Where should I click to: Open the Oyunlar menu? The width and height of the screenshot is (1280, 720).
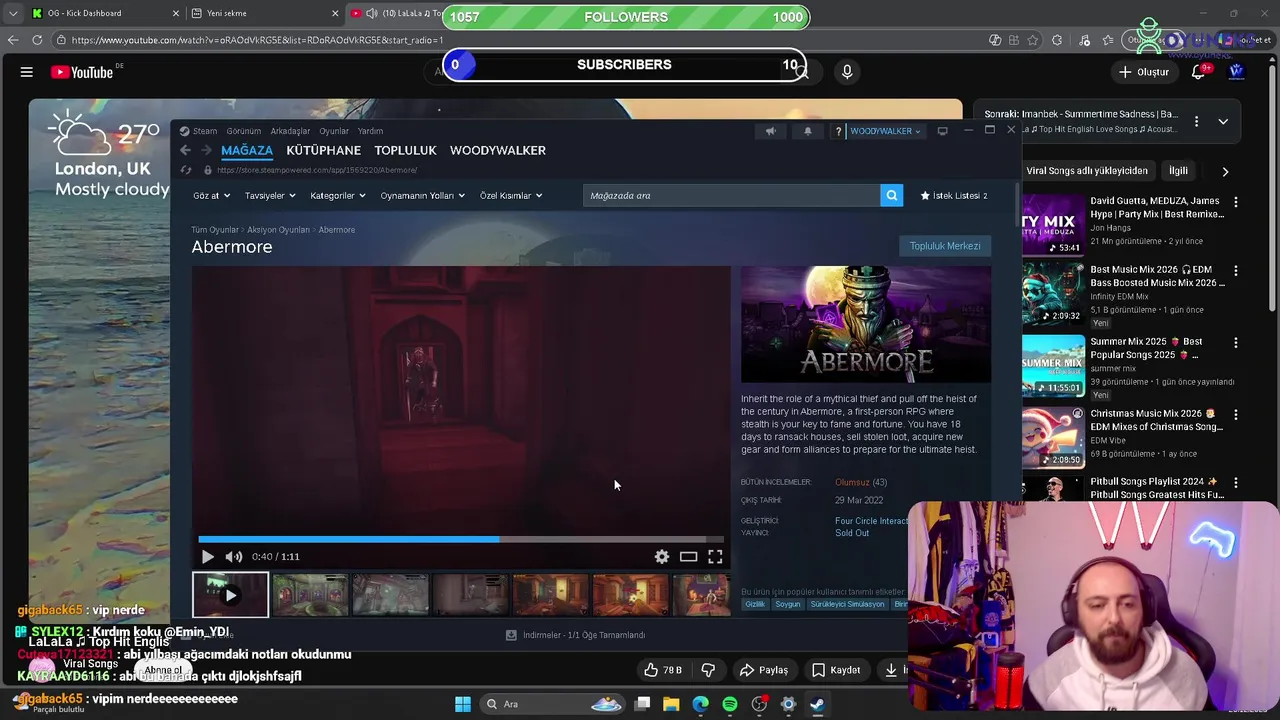click(334, 131)
